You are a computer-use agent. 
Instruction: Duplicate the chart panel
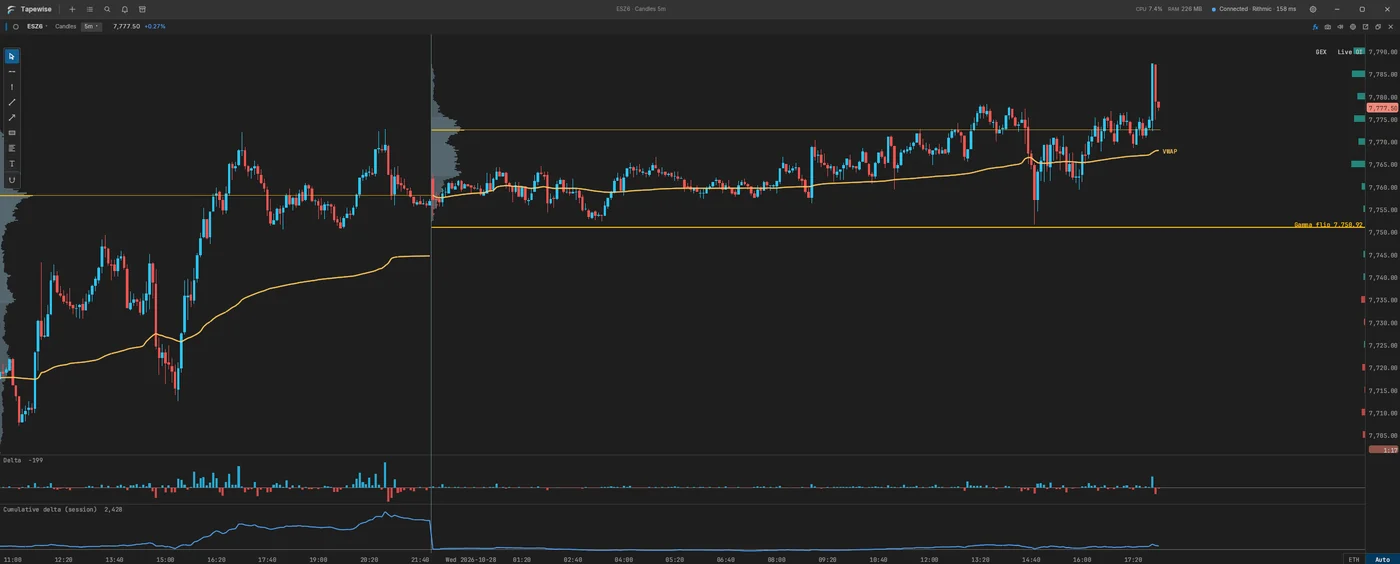[1378, 27]
